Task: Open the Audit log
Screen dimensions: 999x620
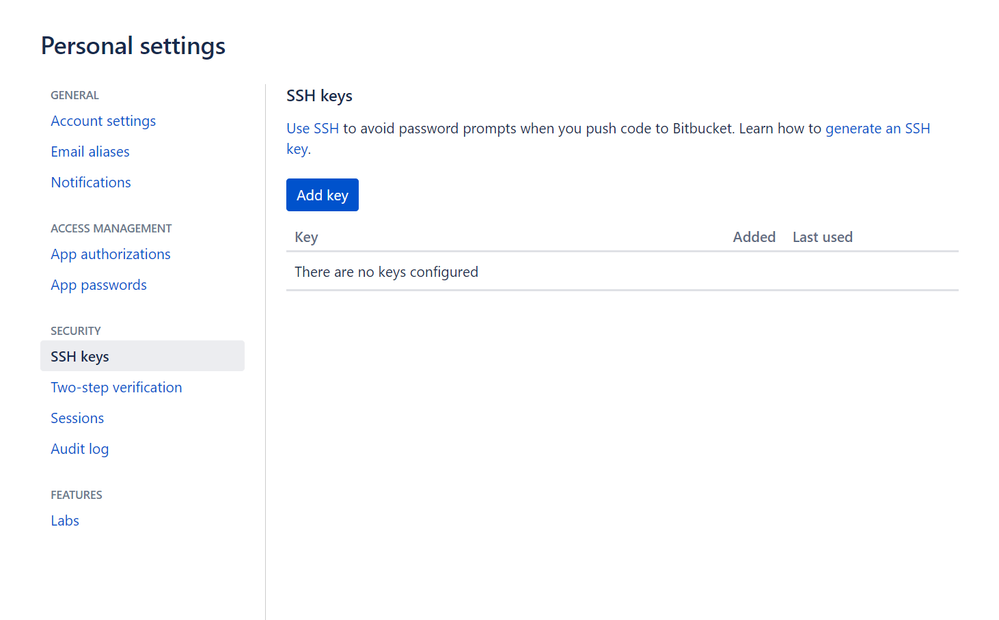Action: (80, 449)
